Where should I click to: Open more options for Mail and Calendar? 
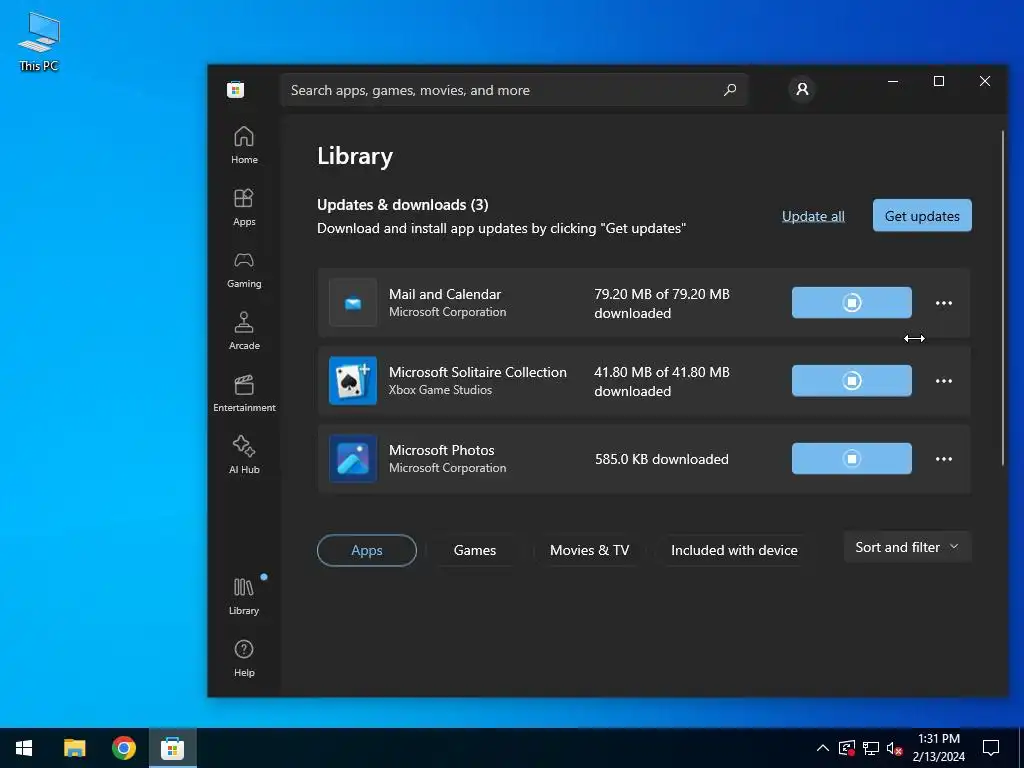click(x=944, y=303)
